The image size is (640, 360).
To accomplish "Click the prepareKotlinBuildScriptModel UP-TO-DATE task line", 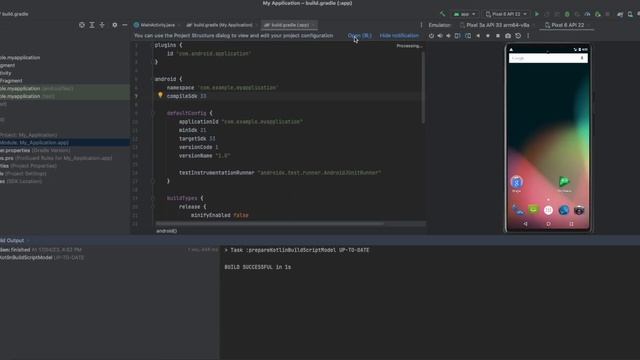I will coord(297,250).
